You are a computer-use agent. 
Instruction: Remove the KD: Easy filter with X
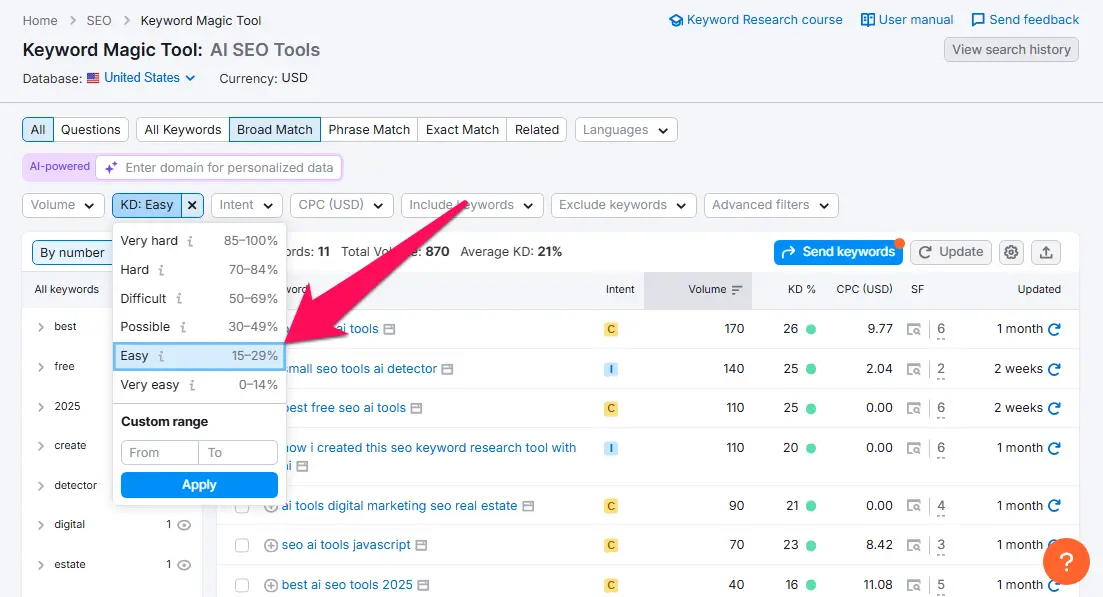pos(193,205)
